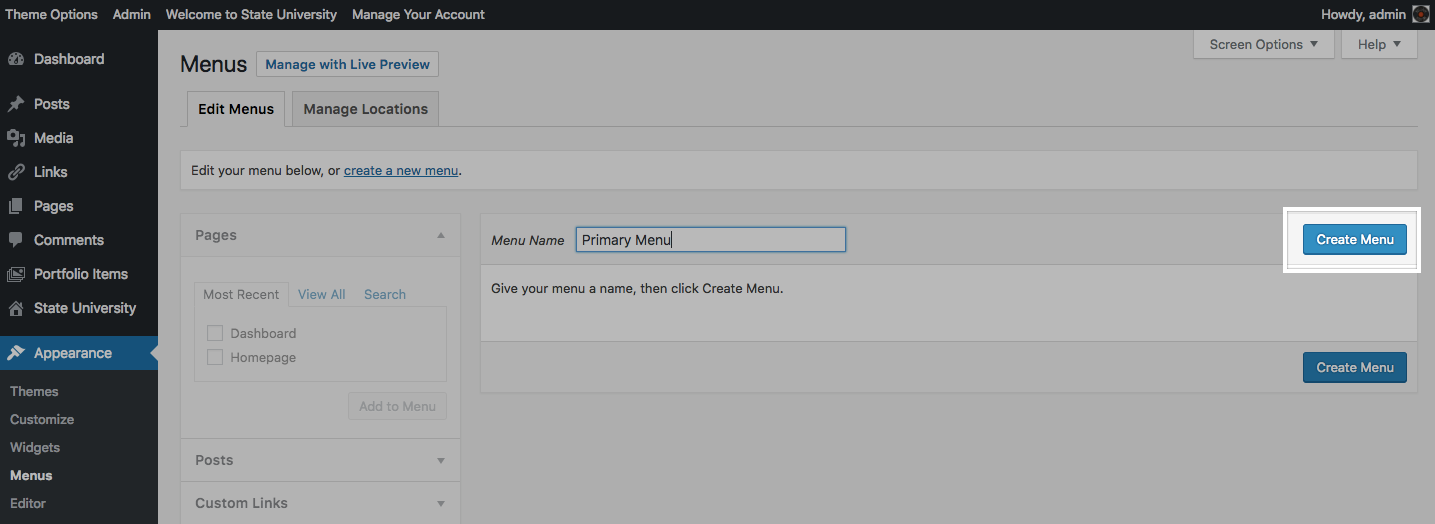Screen dimensions: 1435x524
Task: Click Manage with Live Preview button
Action: [347, 64]
